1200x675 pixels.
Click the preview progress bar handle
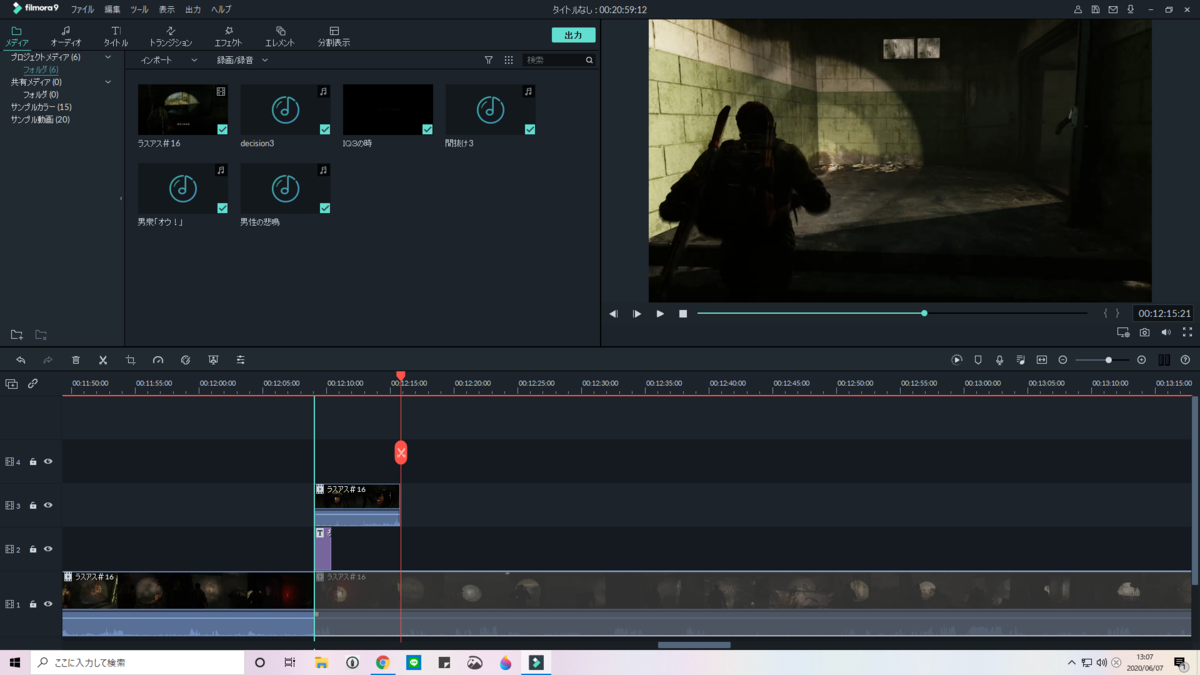pos(924,313)
